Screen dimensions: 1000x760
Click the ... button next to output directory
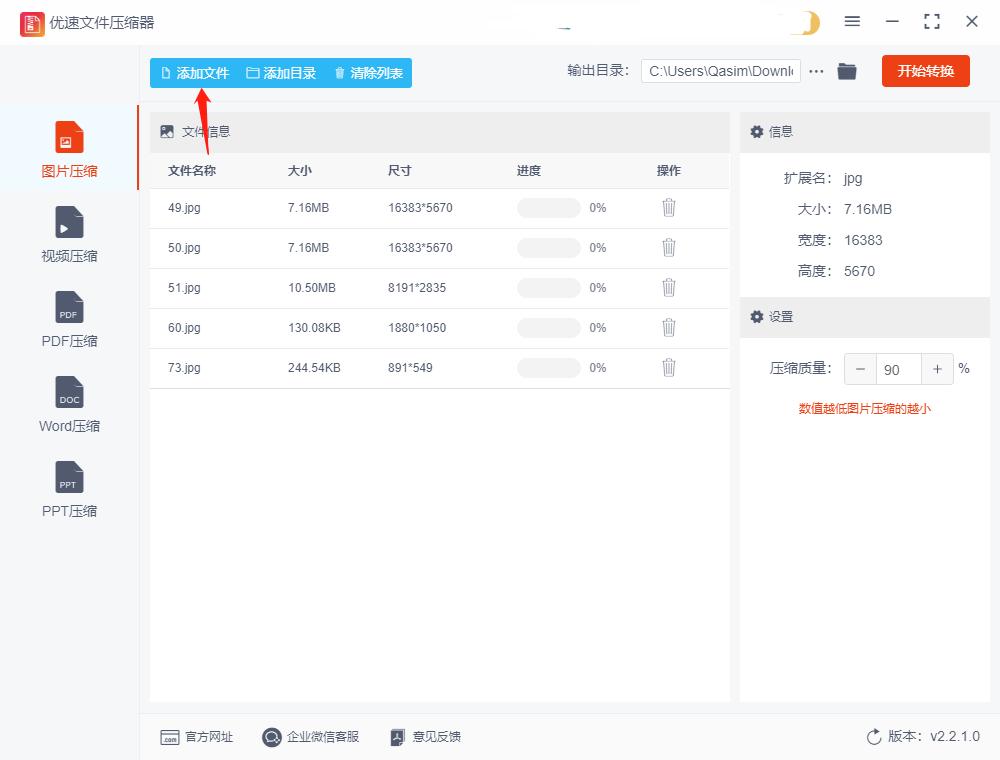pyautogui.click(x=816, y=71)
